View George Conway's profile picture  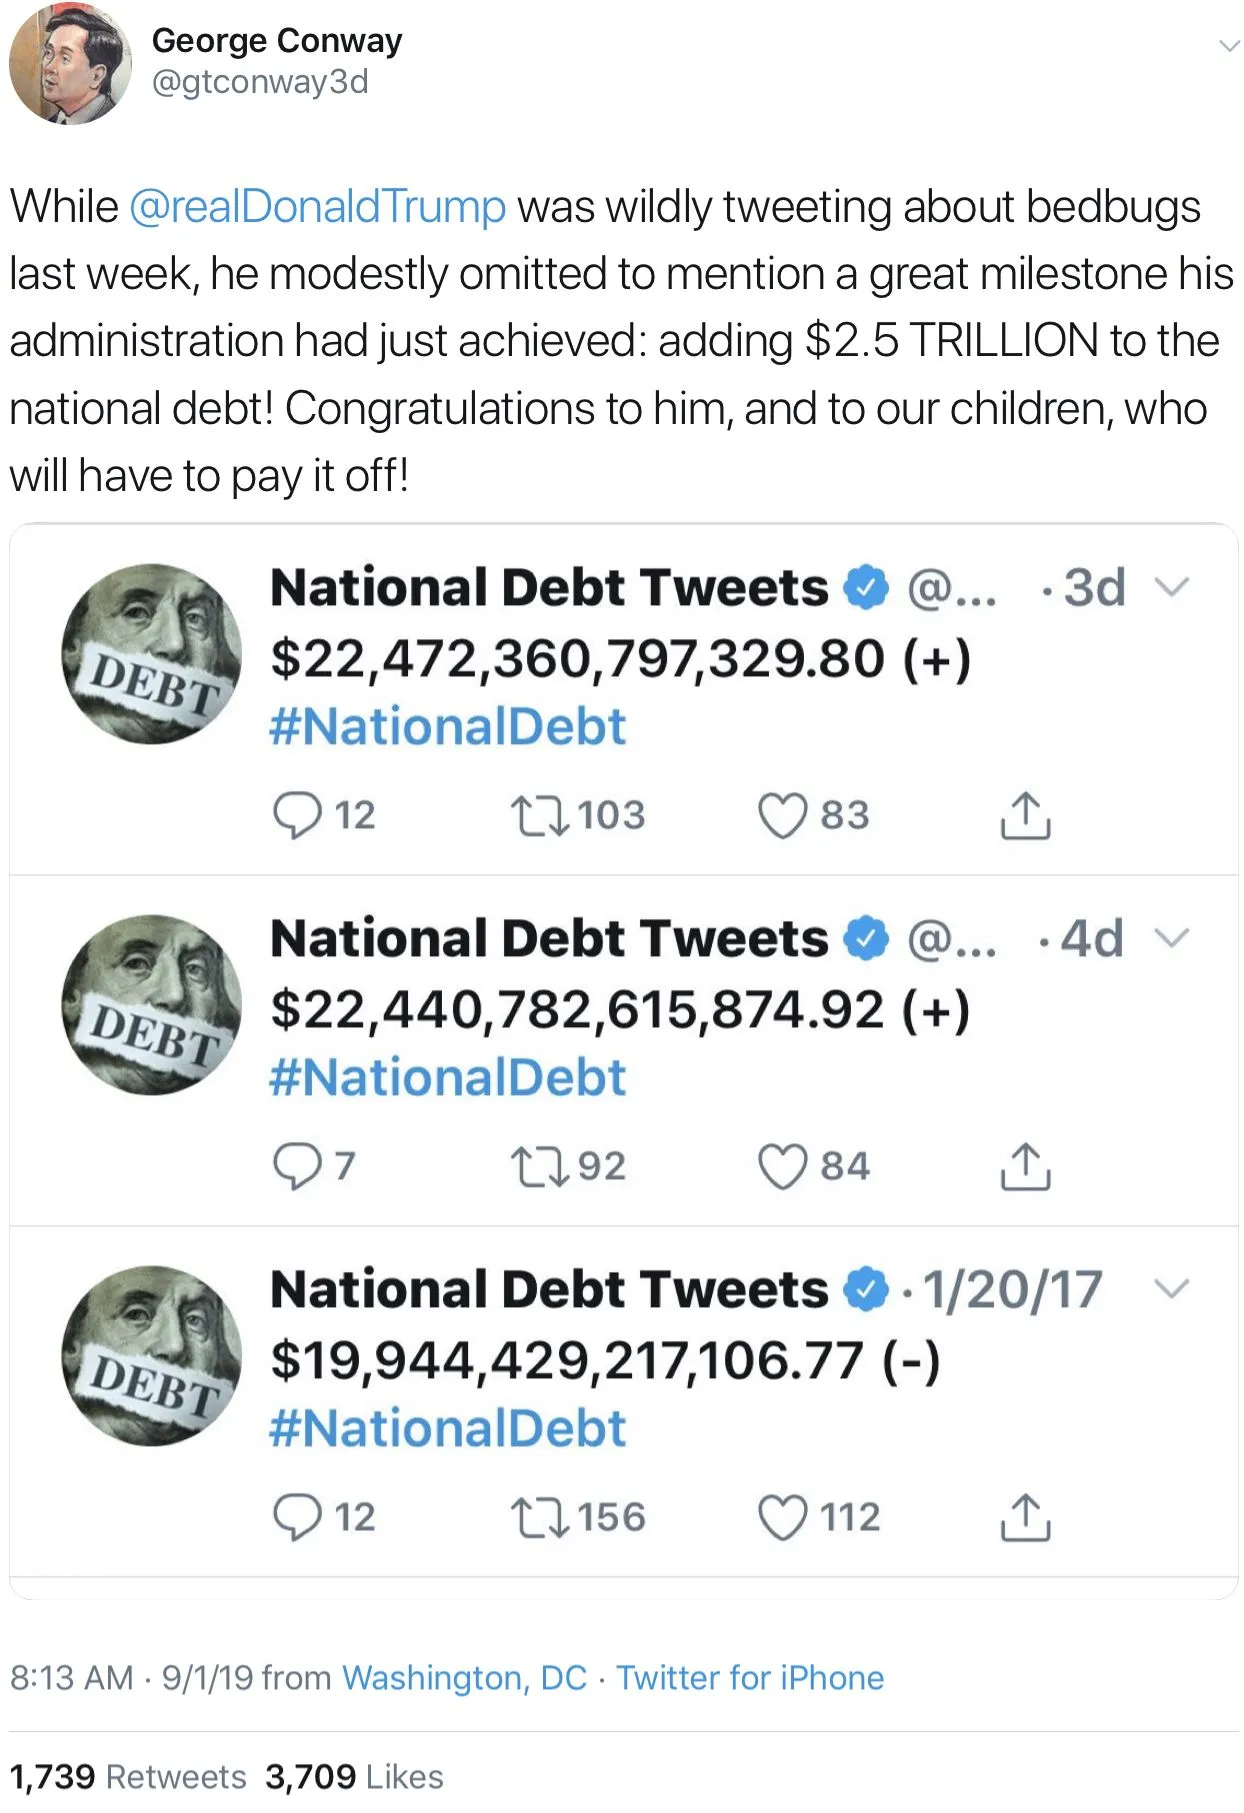coord(70,63)
